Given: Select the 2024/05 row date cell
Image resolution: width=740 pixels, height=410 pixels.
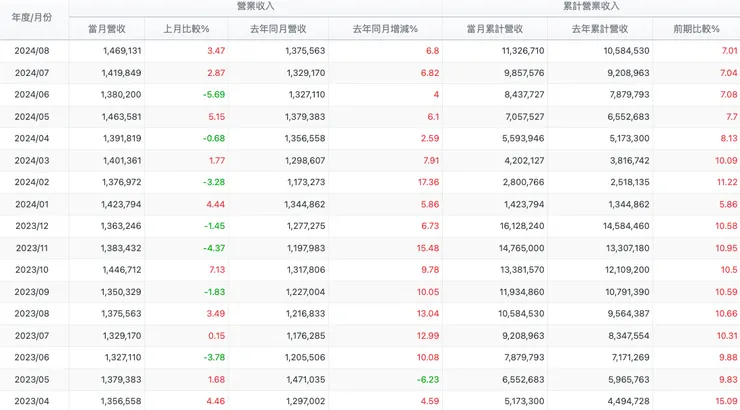Looking at the screenshot, I should (32, 117).
